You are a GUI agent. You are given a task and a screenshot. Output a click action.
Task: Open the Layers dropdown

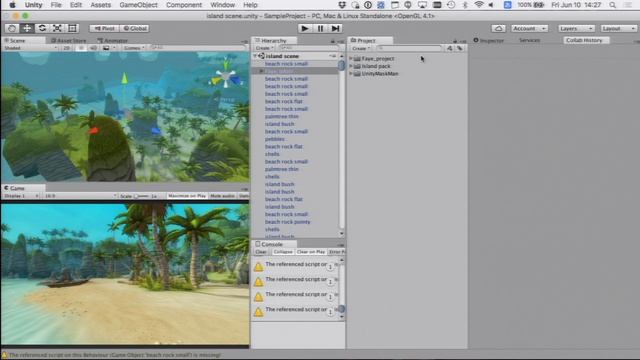tap(576, 28)
